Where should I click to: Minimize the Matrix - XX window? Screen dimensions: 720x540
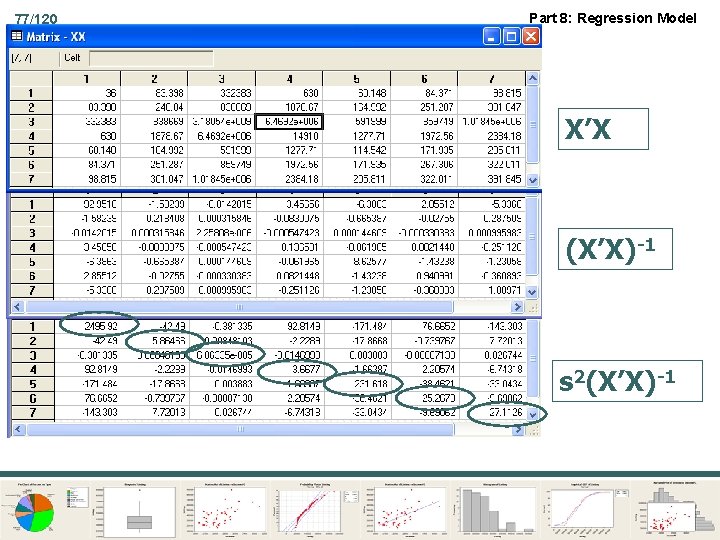coord(491,36)
